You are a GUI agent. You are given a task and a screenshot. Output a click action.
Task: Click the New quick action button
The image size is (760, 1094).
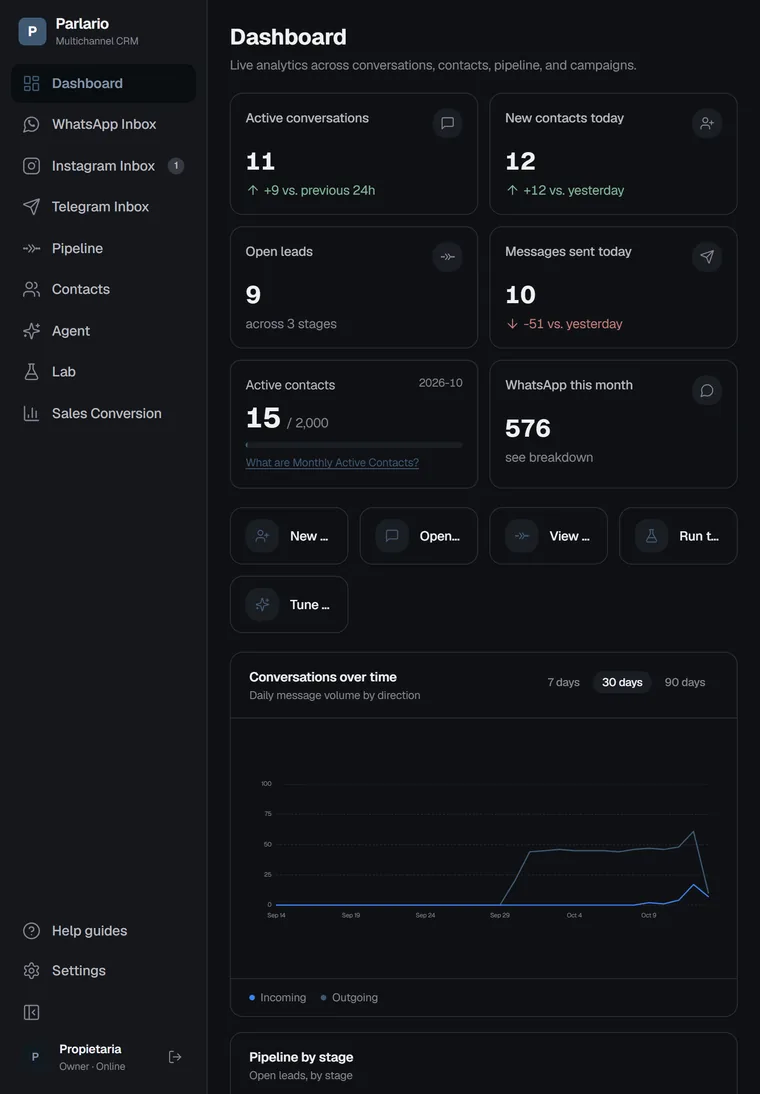(289, 536)
